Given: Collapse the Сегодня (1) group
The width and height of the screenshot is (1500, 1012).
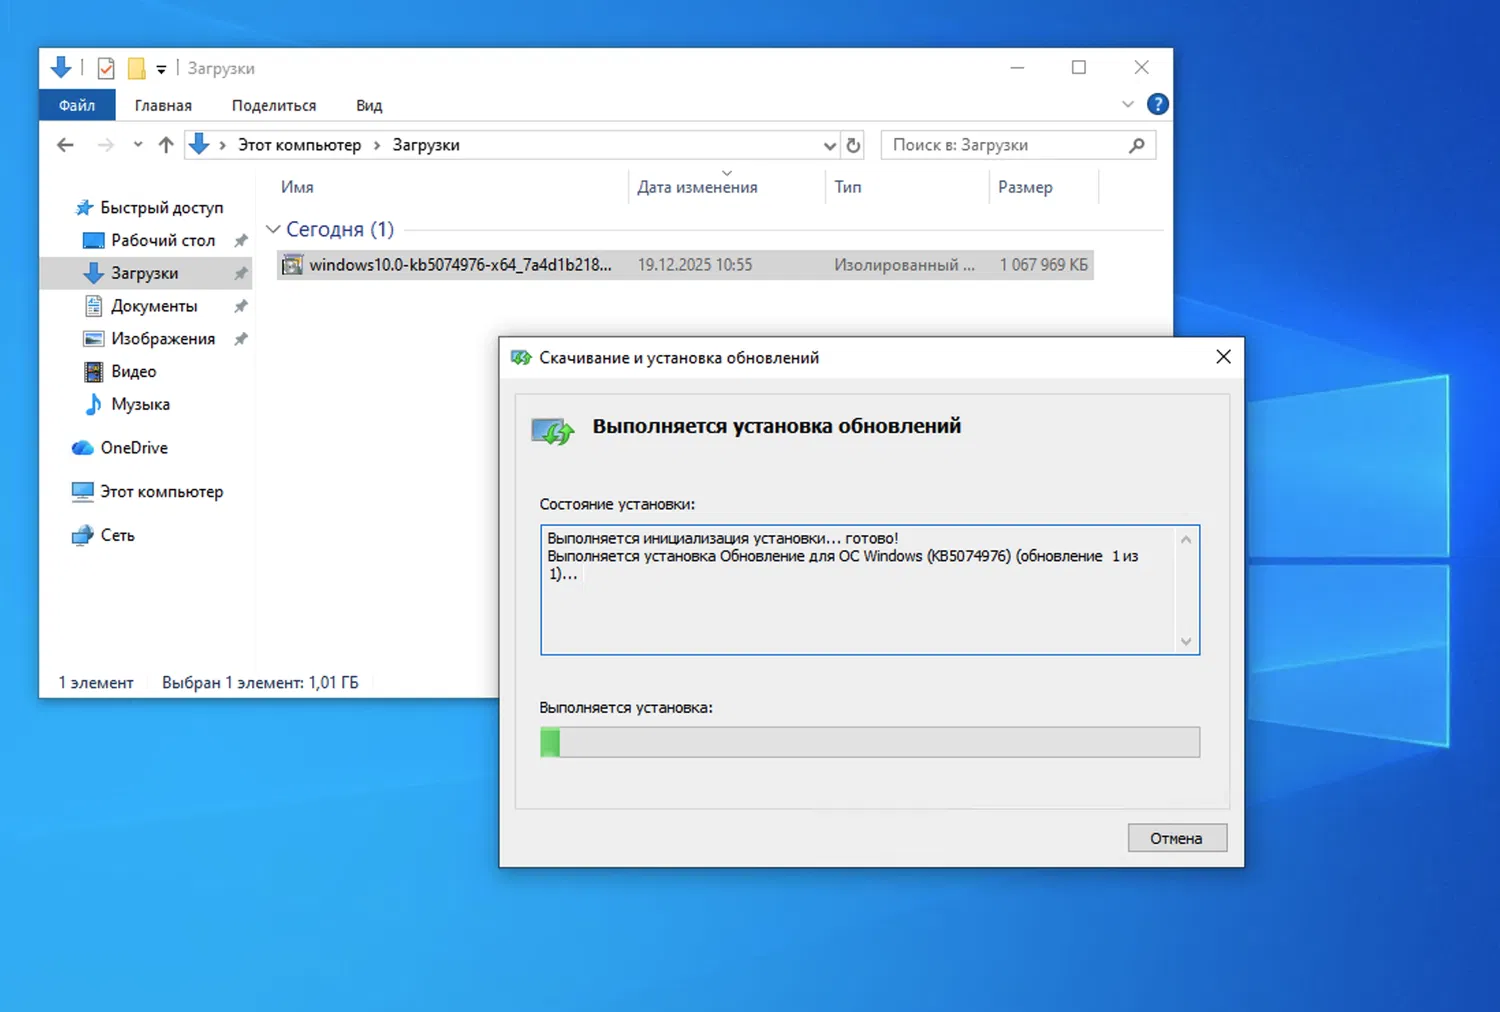Looking at the screenshot, I should pos(273,229).
